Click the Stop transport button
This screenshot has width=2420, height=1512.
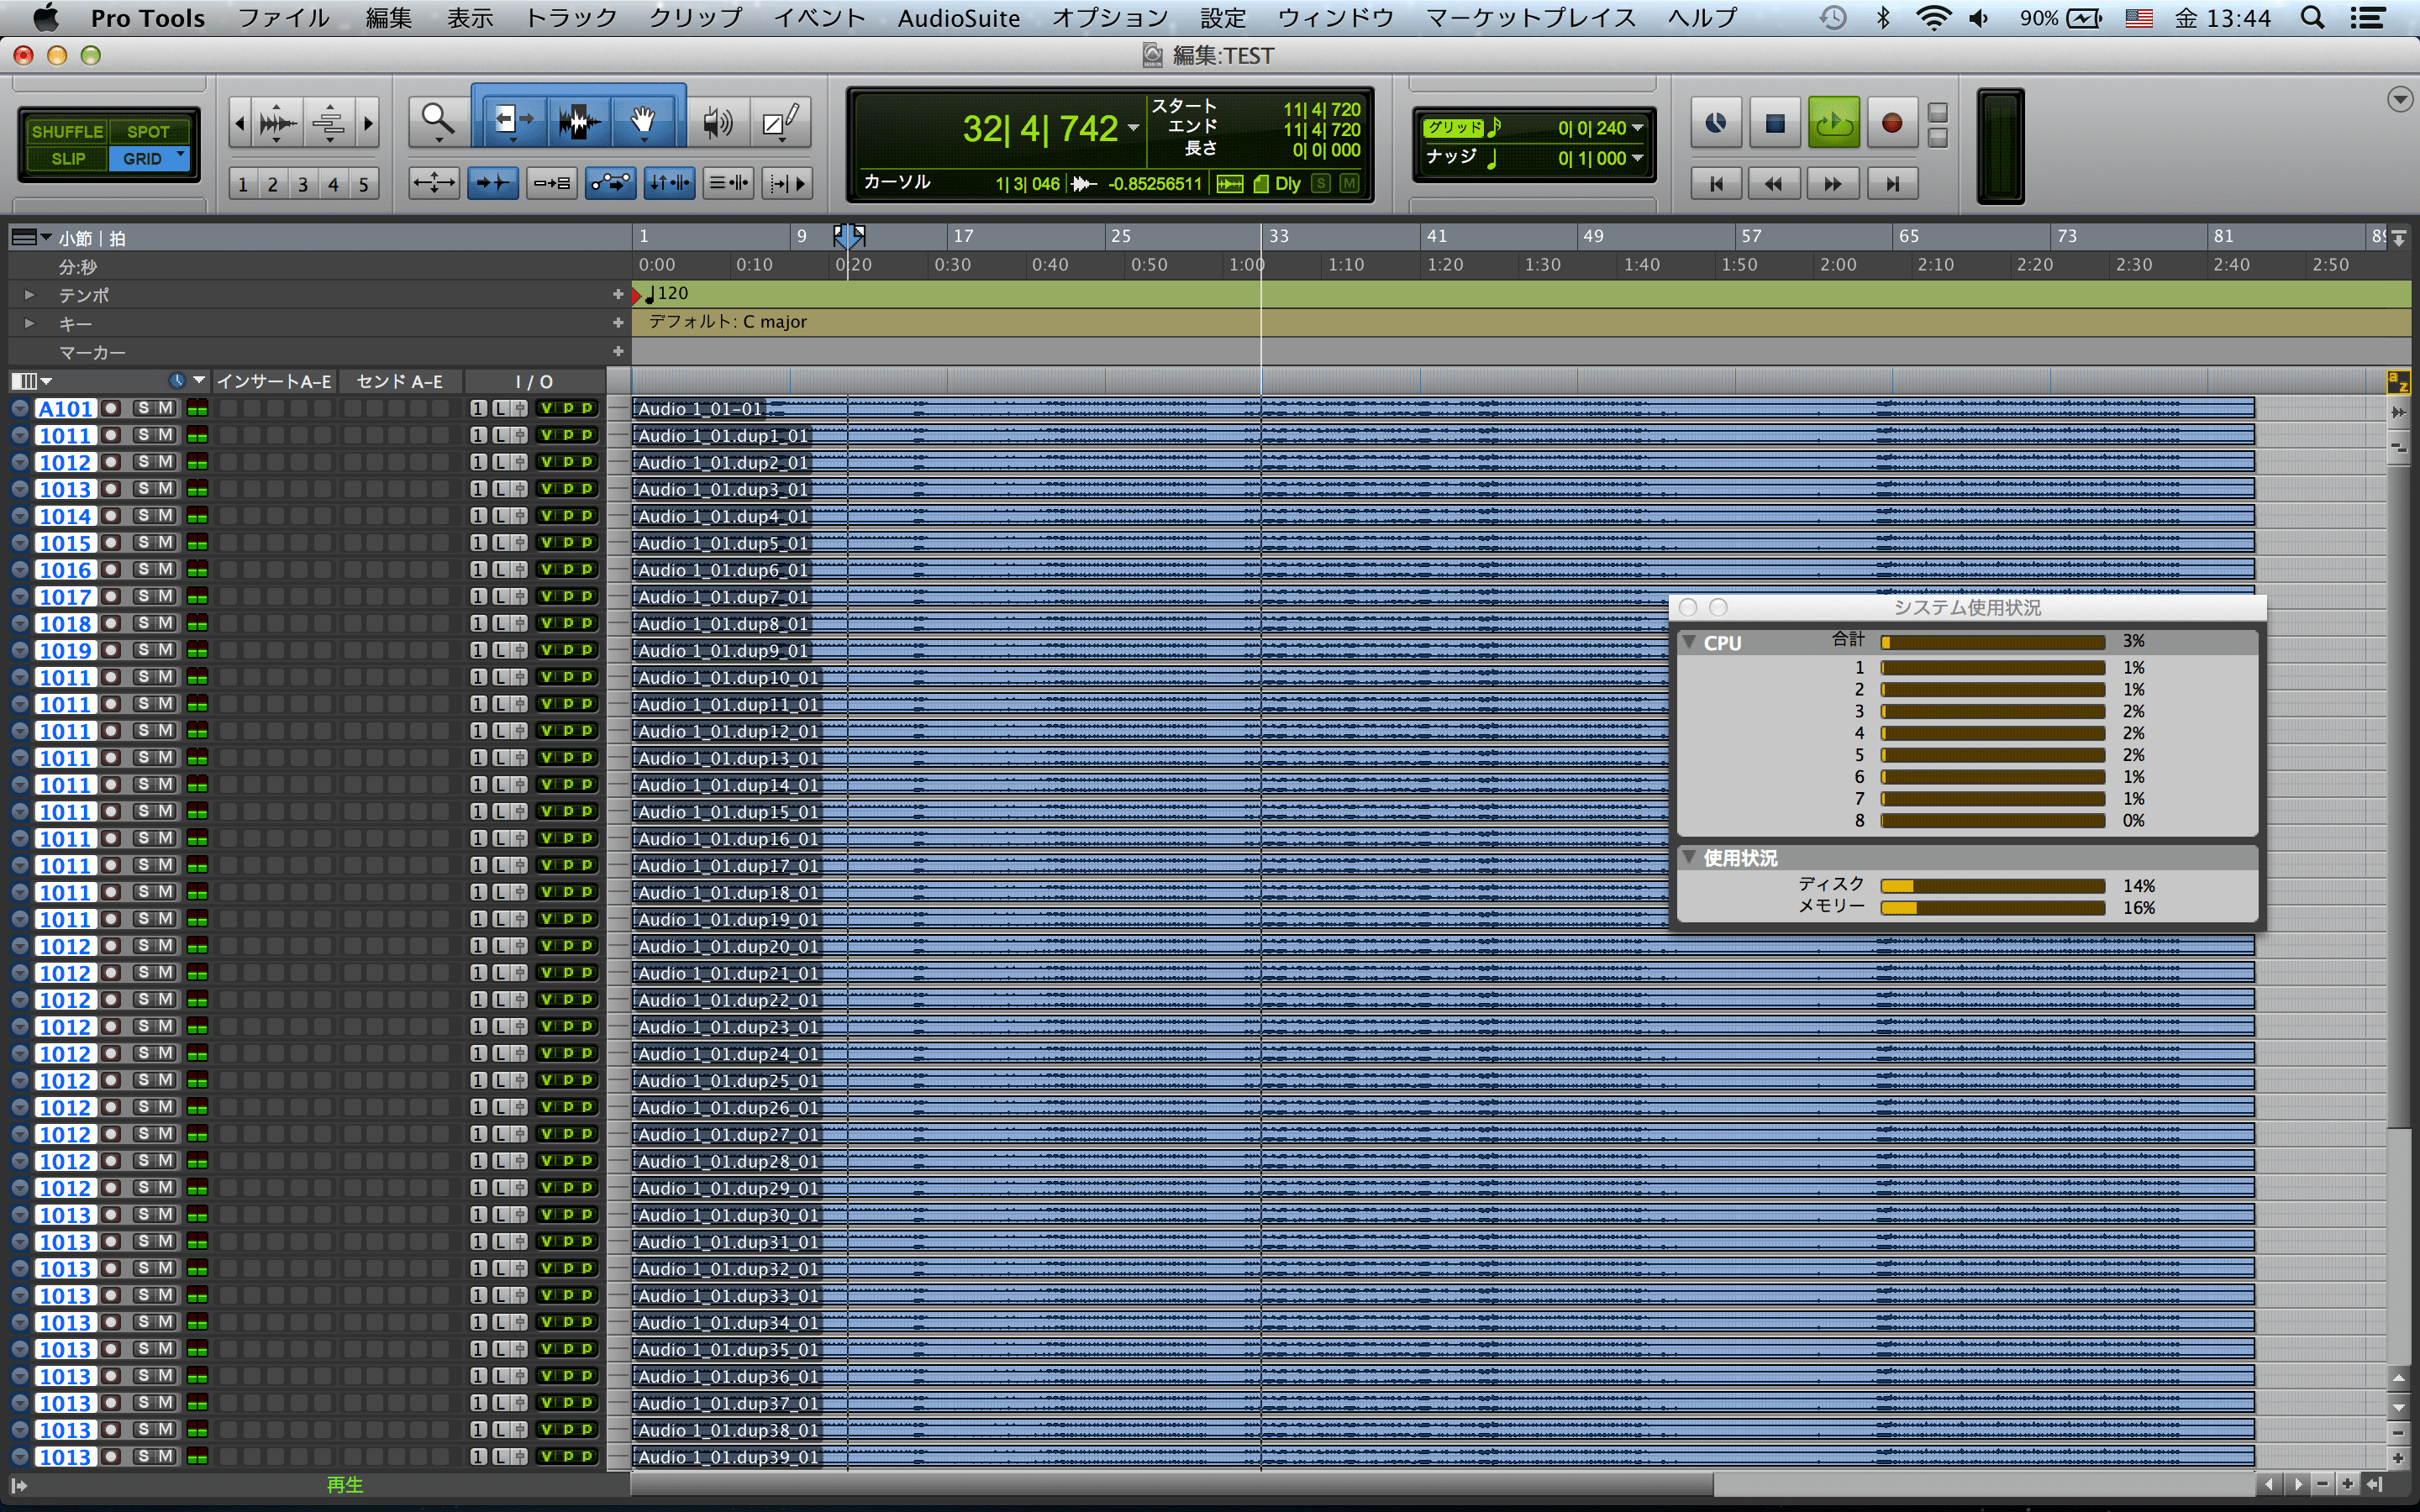(x=1775, y=123)
